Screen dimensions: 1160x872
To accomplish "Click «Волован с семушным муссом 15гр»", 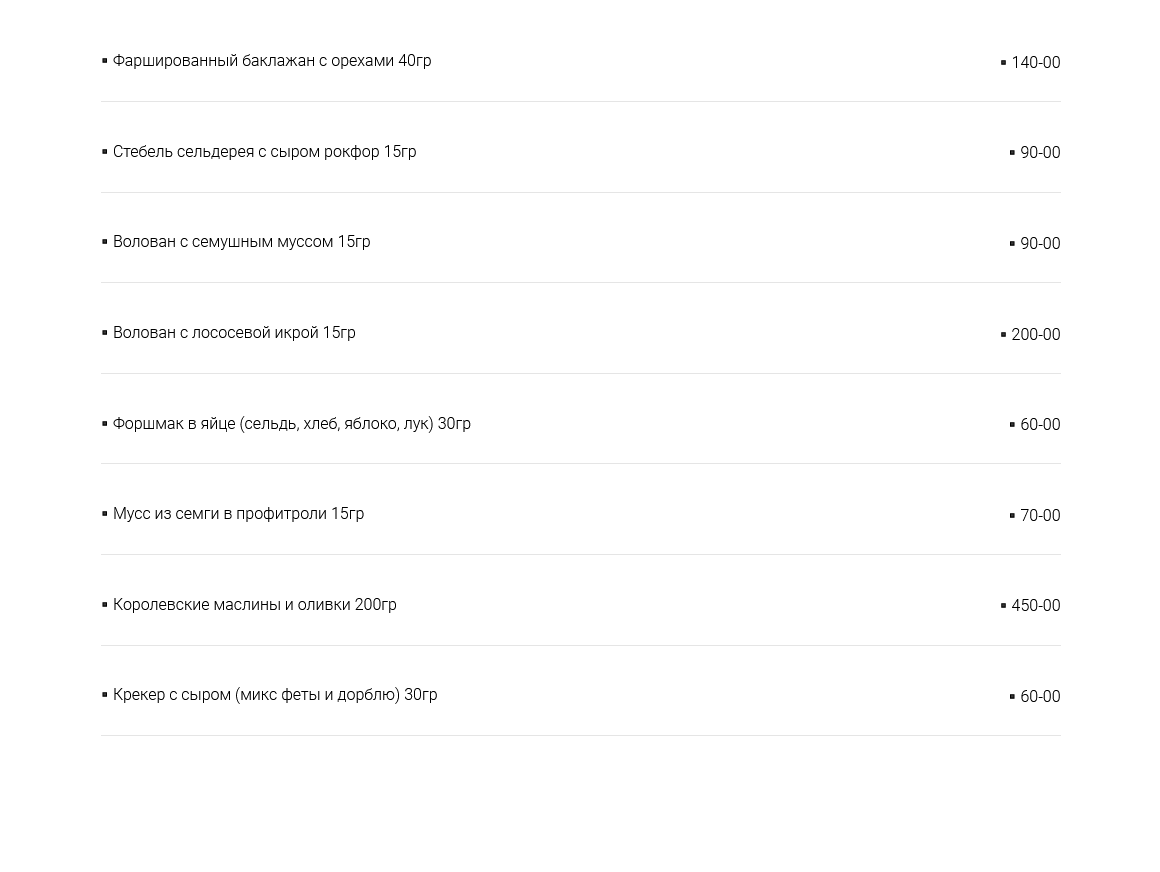I will coord(241,242).
